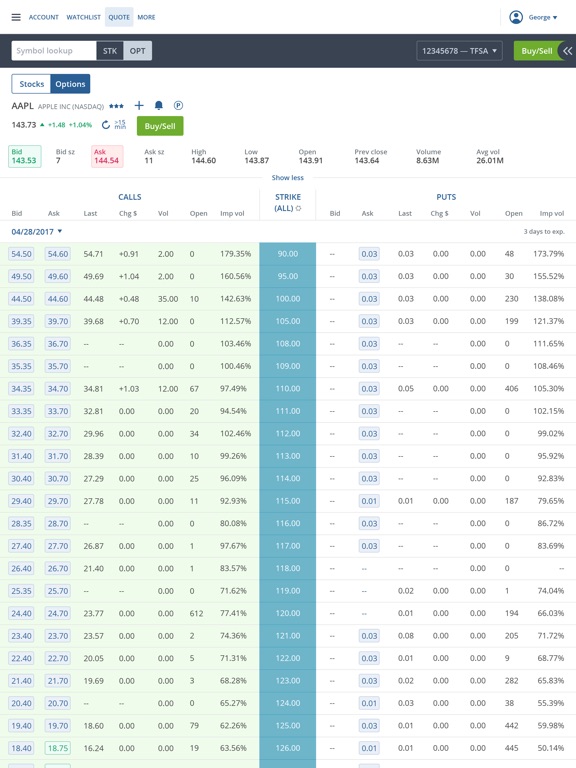Click the circled P icon next to AAPL
The width and height of the screenshot is (576, 768).
point(178,105)
